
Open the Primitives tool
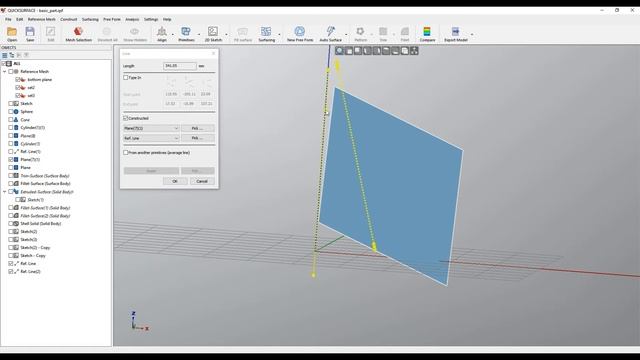[186, 34]
